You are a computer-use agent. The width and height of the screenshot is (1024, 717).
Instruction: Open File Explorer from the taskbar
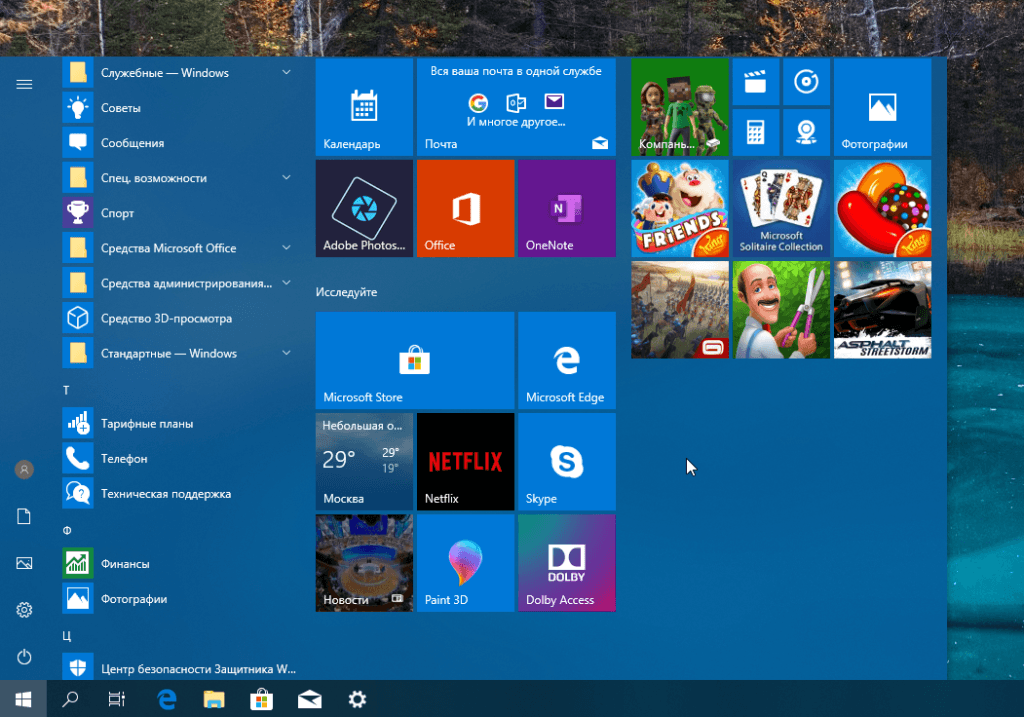coord(214,699)
